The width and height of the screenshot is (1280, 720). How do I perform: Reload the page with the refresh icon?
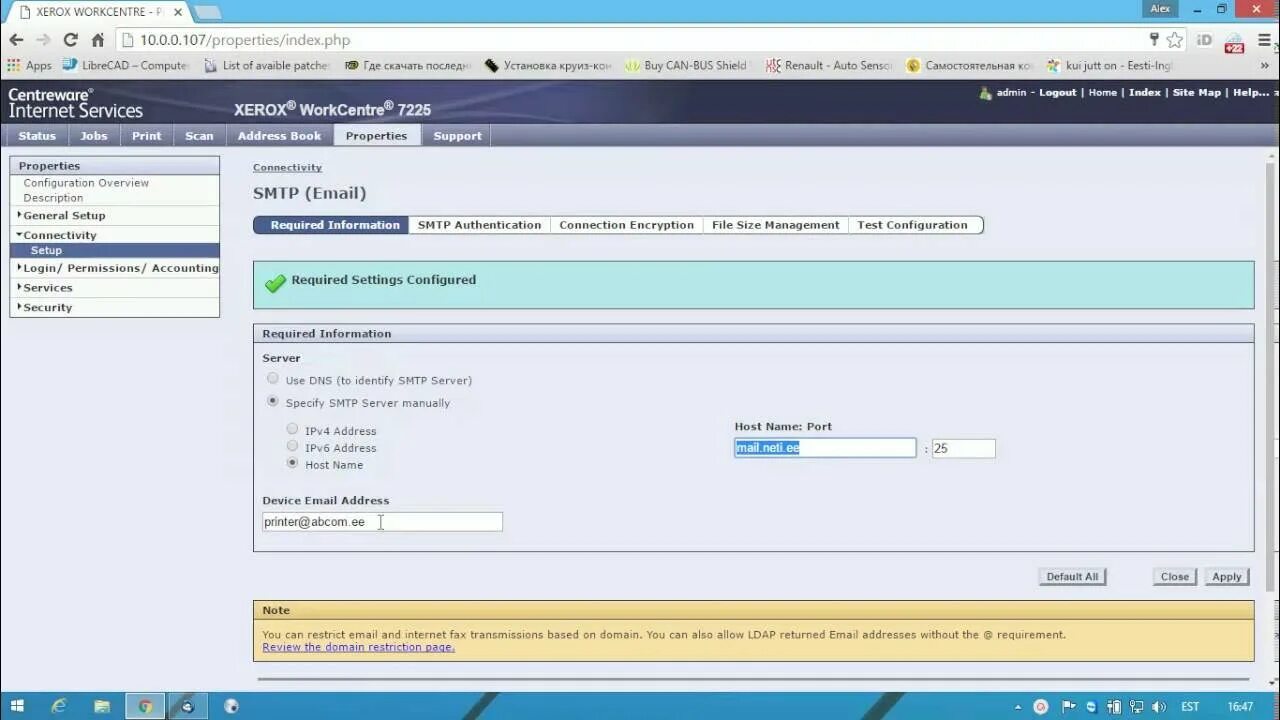(70, 40)
